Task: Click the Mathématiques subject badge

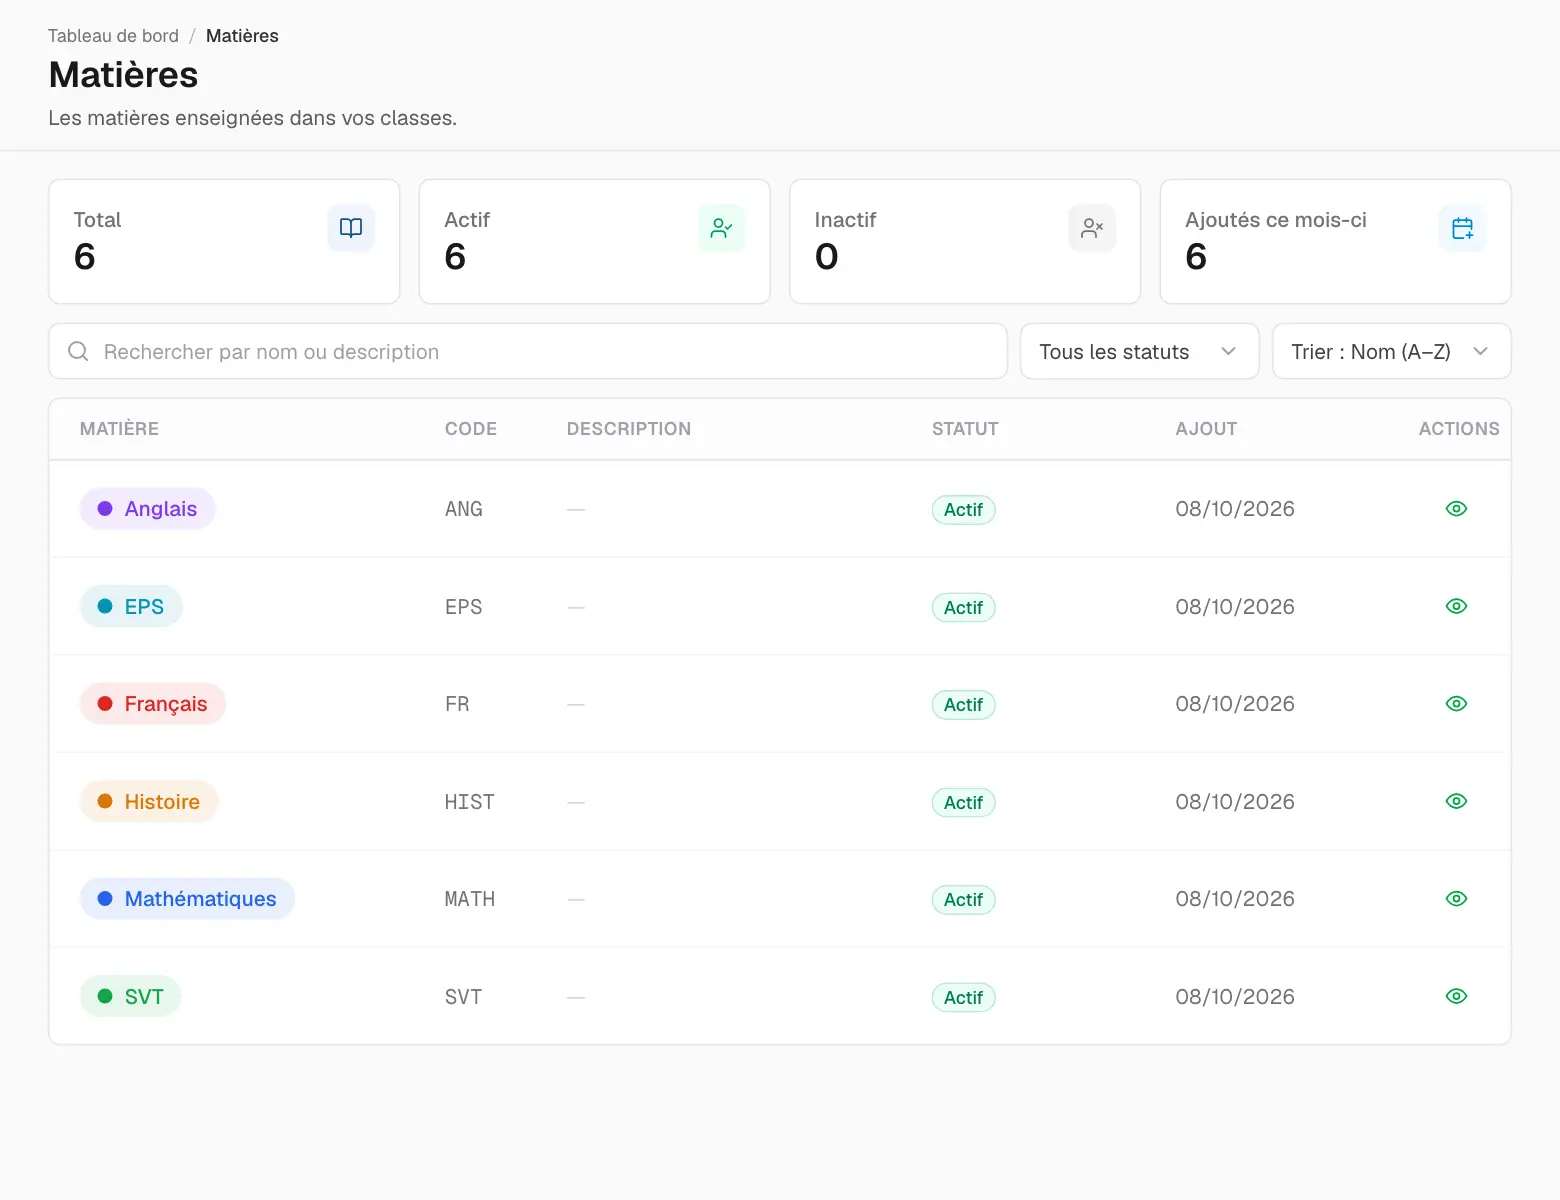Action: pos(187,899)
